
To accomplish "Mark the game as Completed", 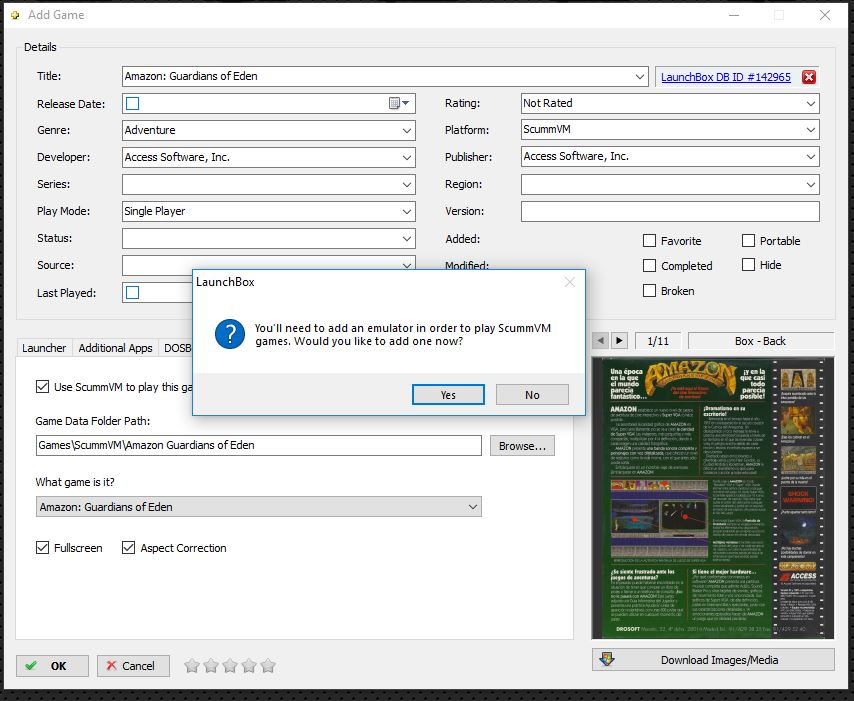I will pyautogui.click(x=649, y=266).
